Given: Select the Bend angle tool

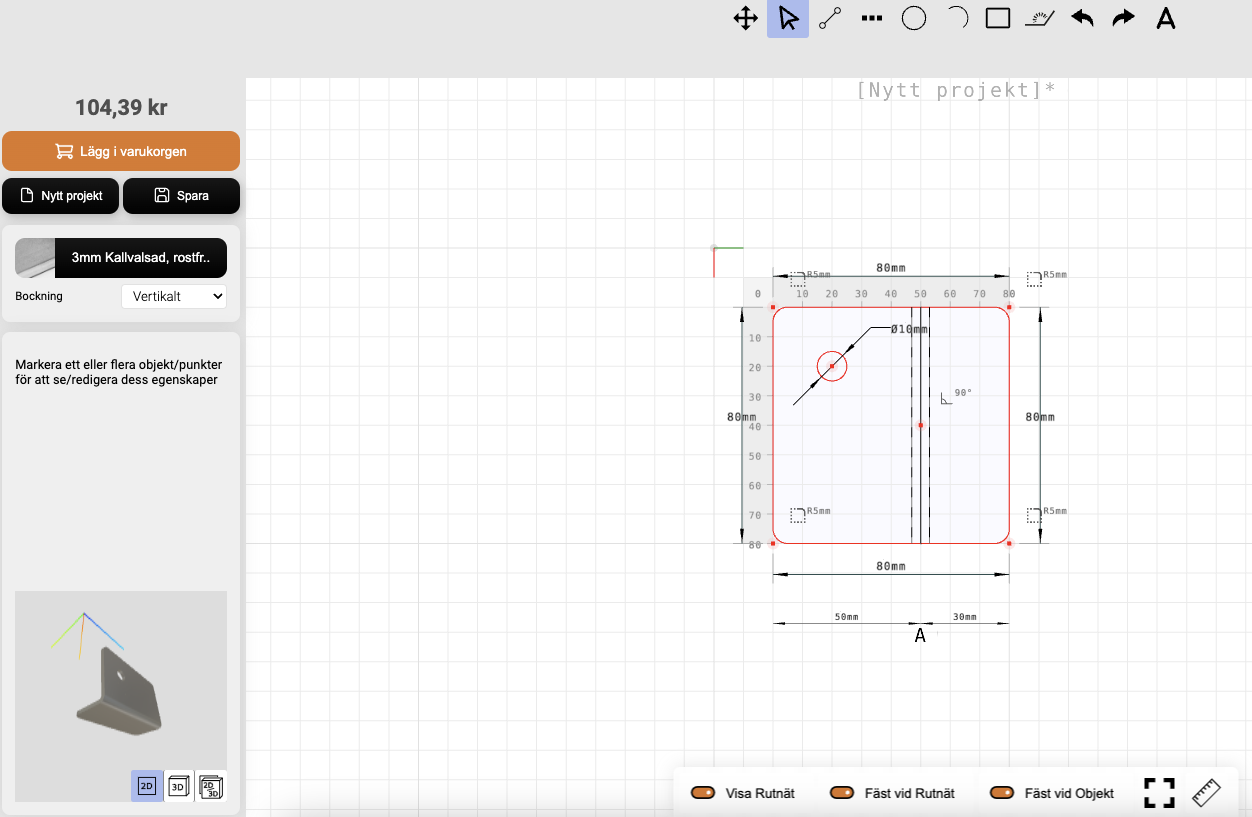Looking at the screenshot, I should [1040, 19].
